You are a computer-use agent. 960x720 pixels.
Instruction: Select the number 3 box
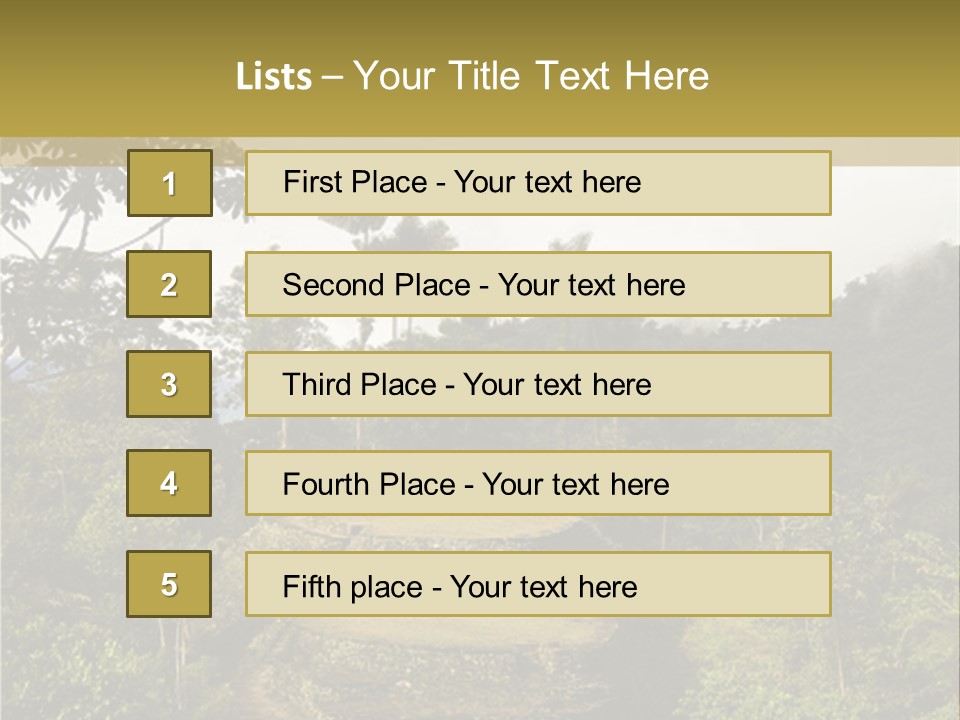coord(169,384)
